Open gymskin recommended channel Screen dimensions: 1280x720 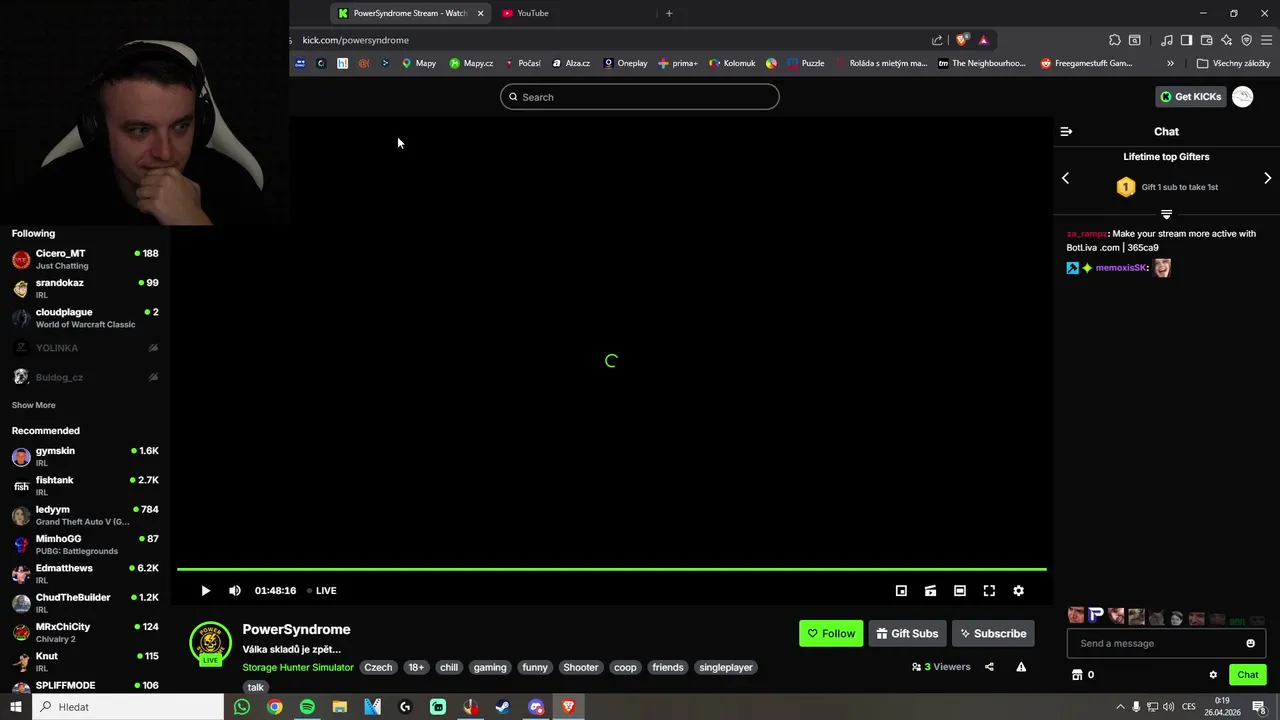[85, 456]
